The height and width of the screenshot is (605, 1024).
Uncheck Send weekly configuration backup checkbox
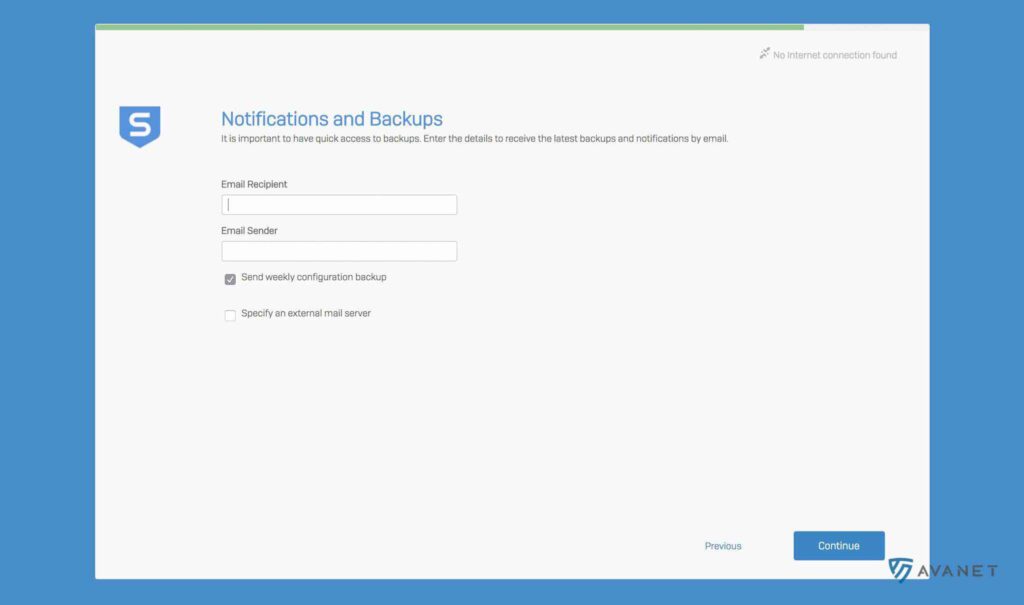click(230, 279)
